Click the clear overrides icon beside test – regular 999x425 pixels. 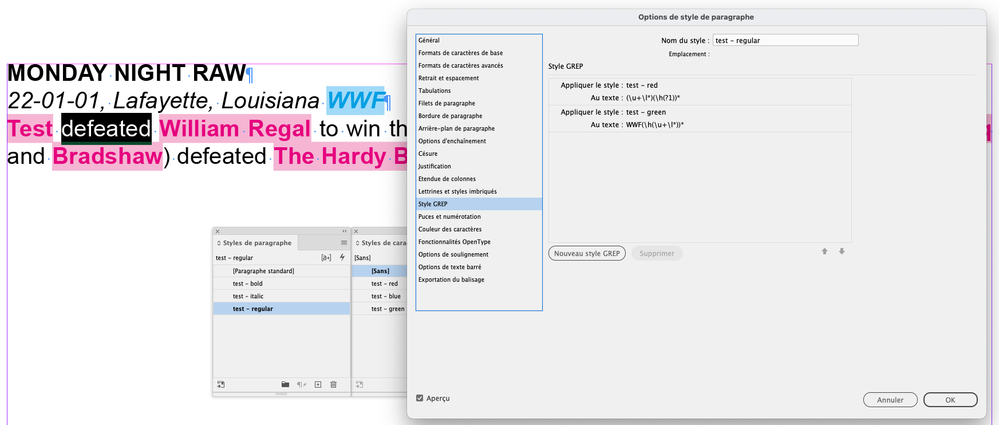tap(326, 258)
